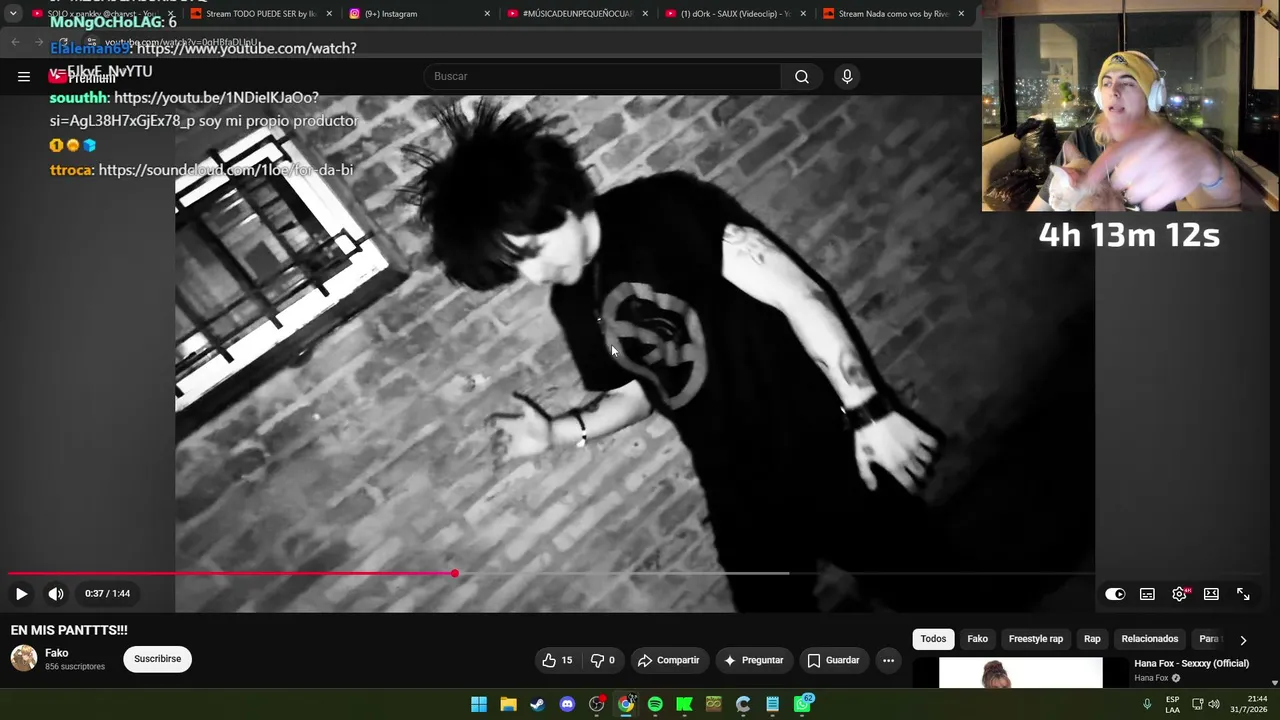1280x720 pixels.
Task: Select the Relacionados filter chip
Action: (x=1149, y=639)
